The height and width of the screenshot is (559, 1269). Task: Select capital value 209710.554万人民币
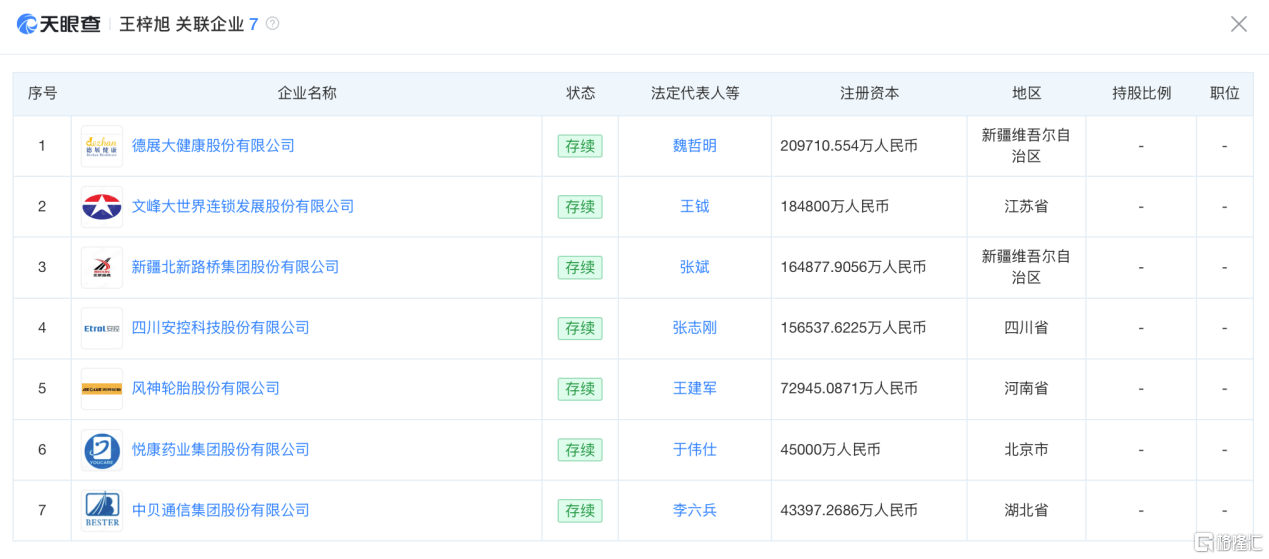849,146
